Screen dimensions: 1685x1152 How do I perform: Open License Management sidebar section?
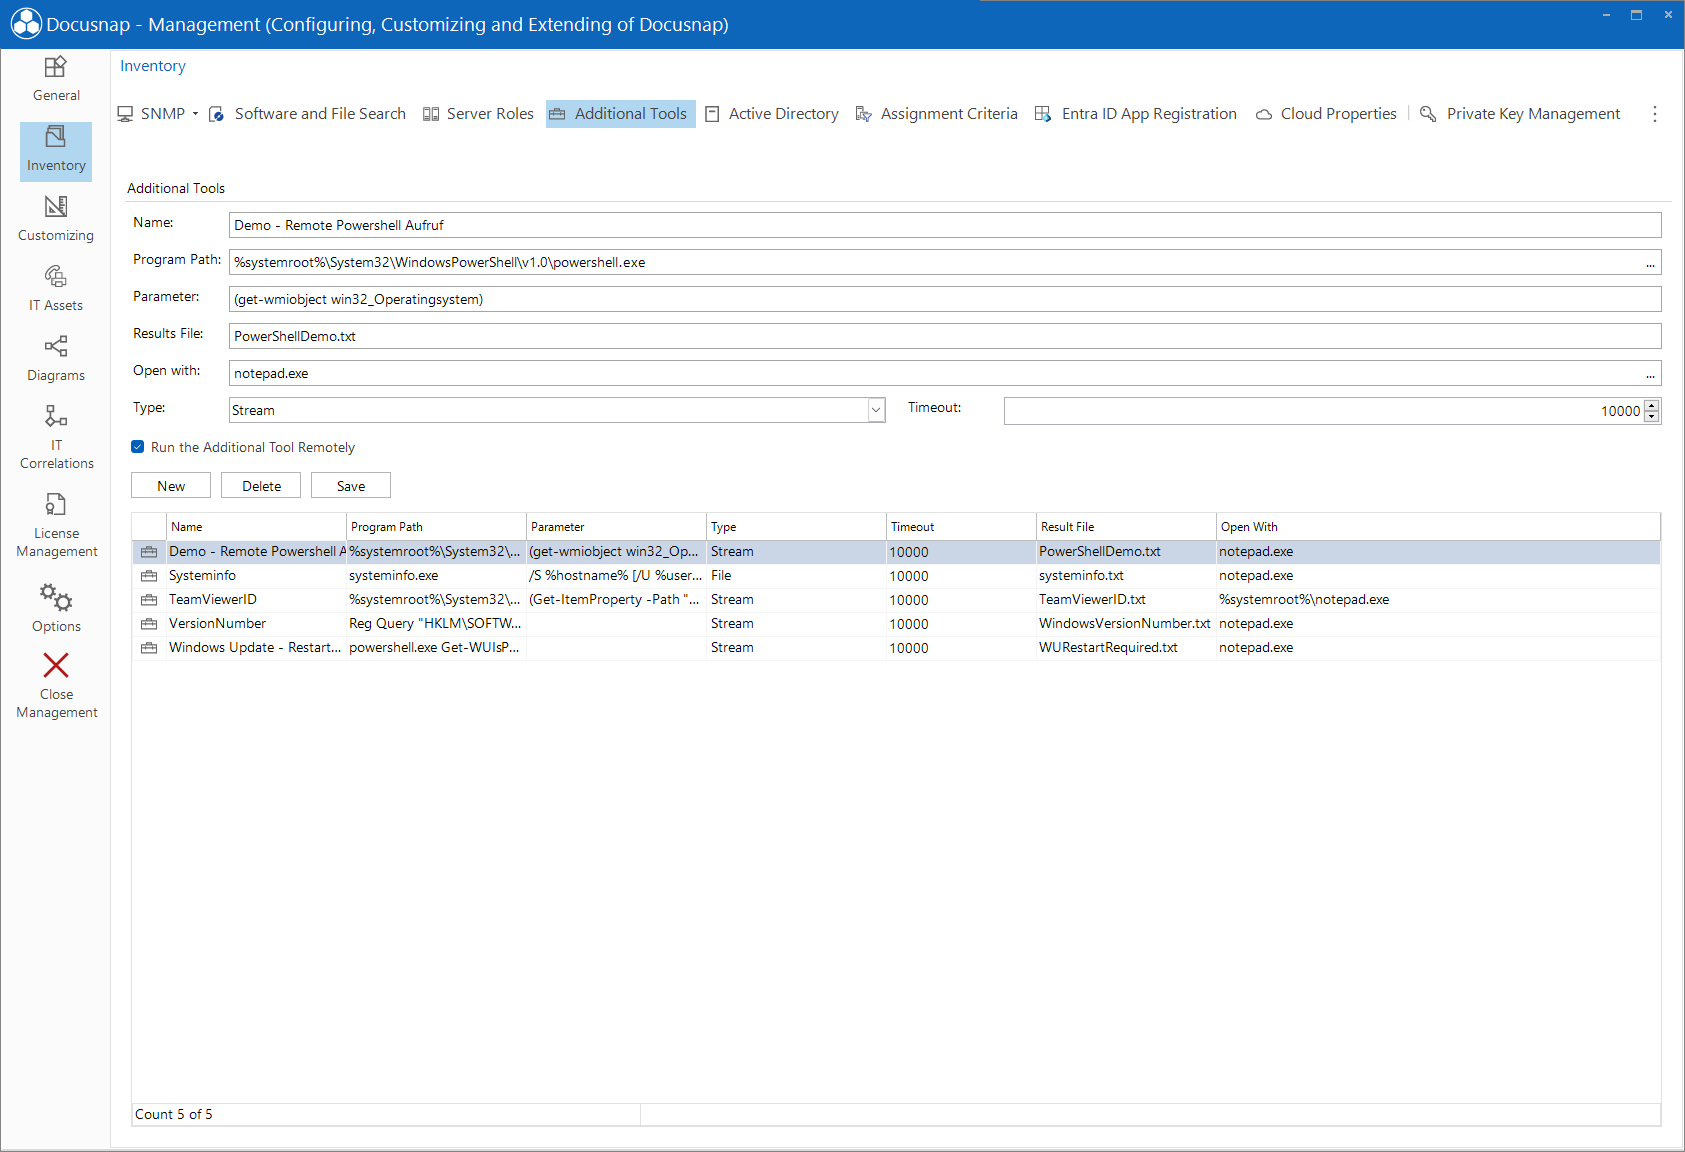coord(56,525)
